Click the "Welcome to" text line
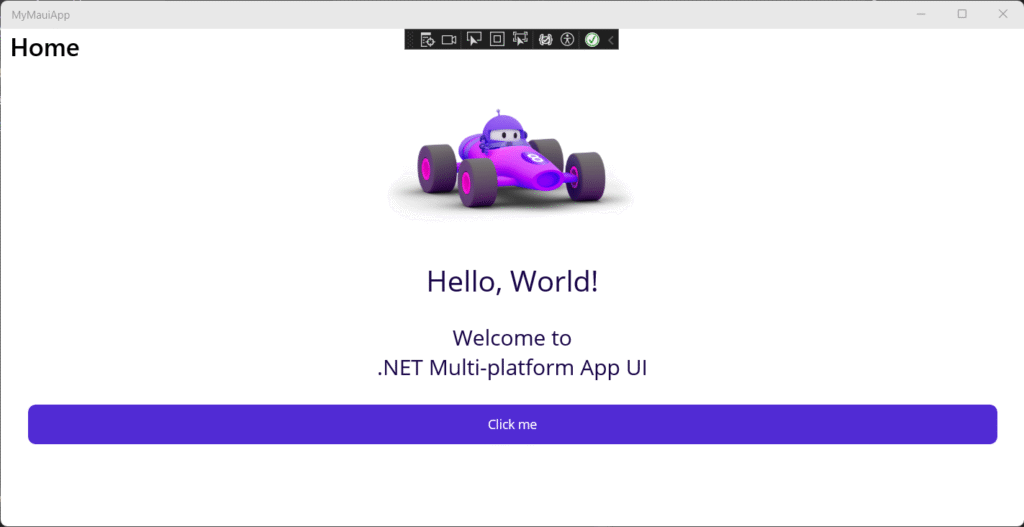 click(x=512, y=338)
